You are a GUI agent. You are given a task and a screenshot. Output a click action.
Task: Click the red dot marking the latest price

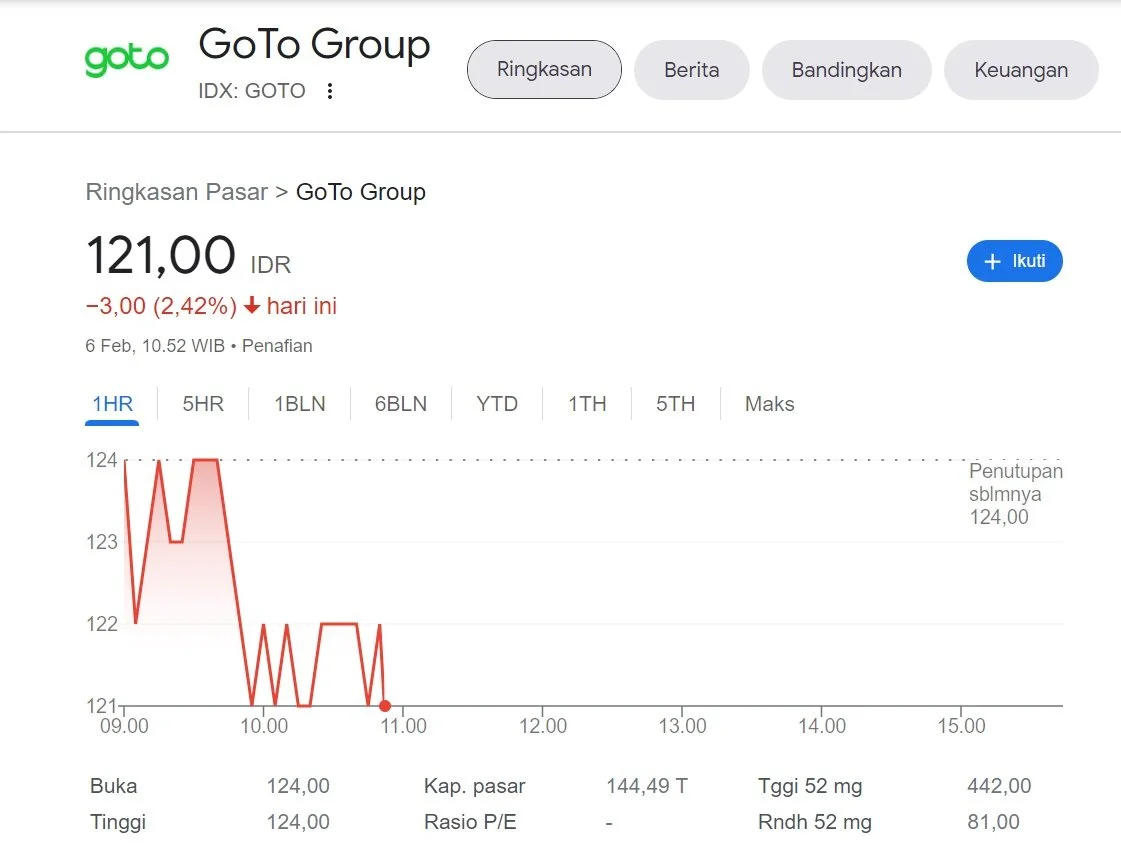385,705
